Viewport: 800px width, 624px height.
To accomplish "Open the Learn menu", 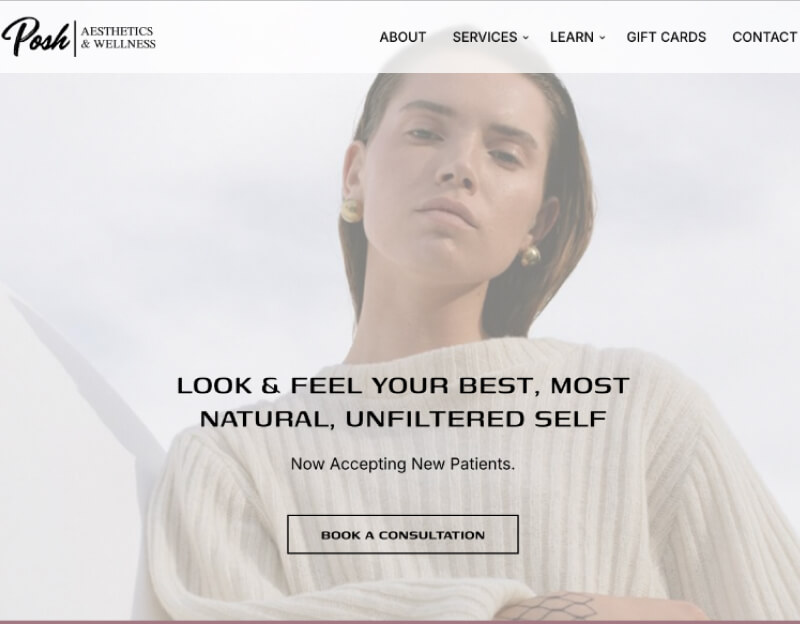I will point(571,37).
